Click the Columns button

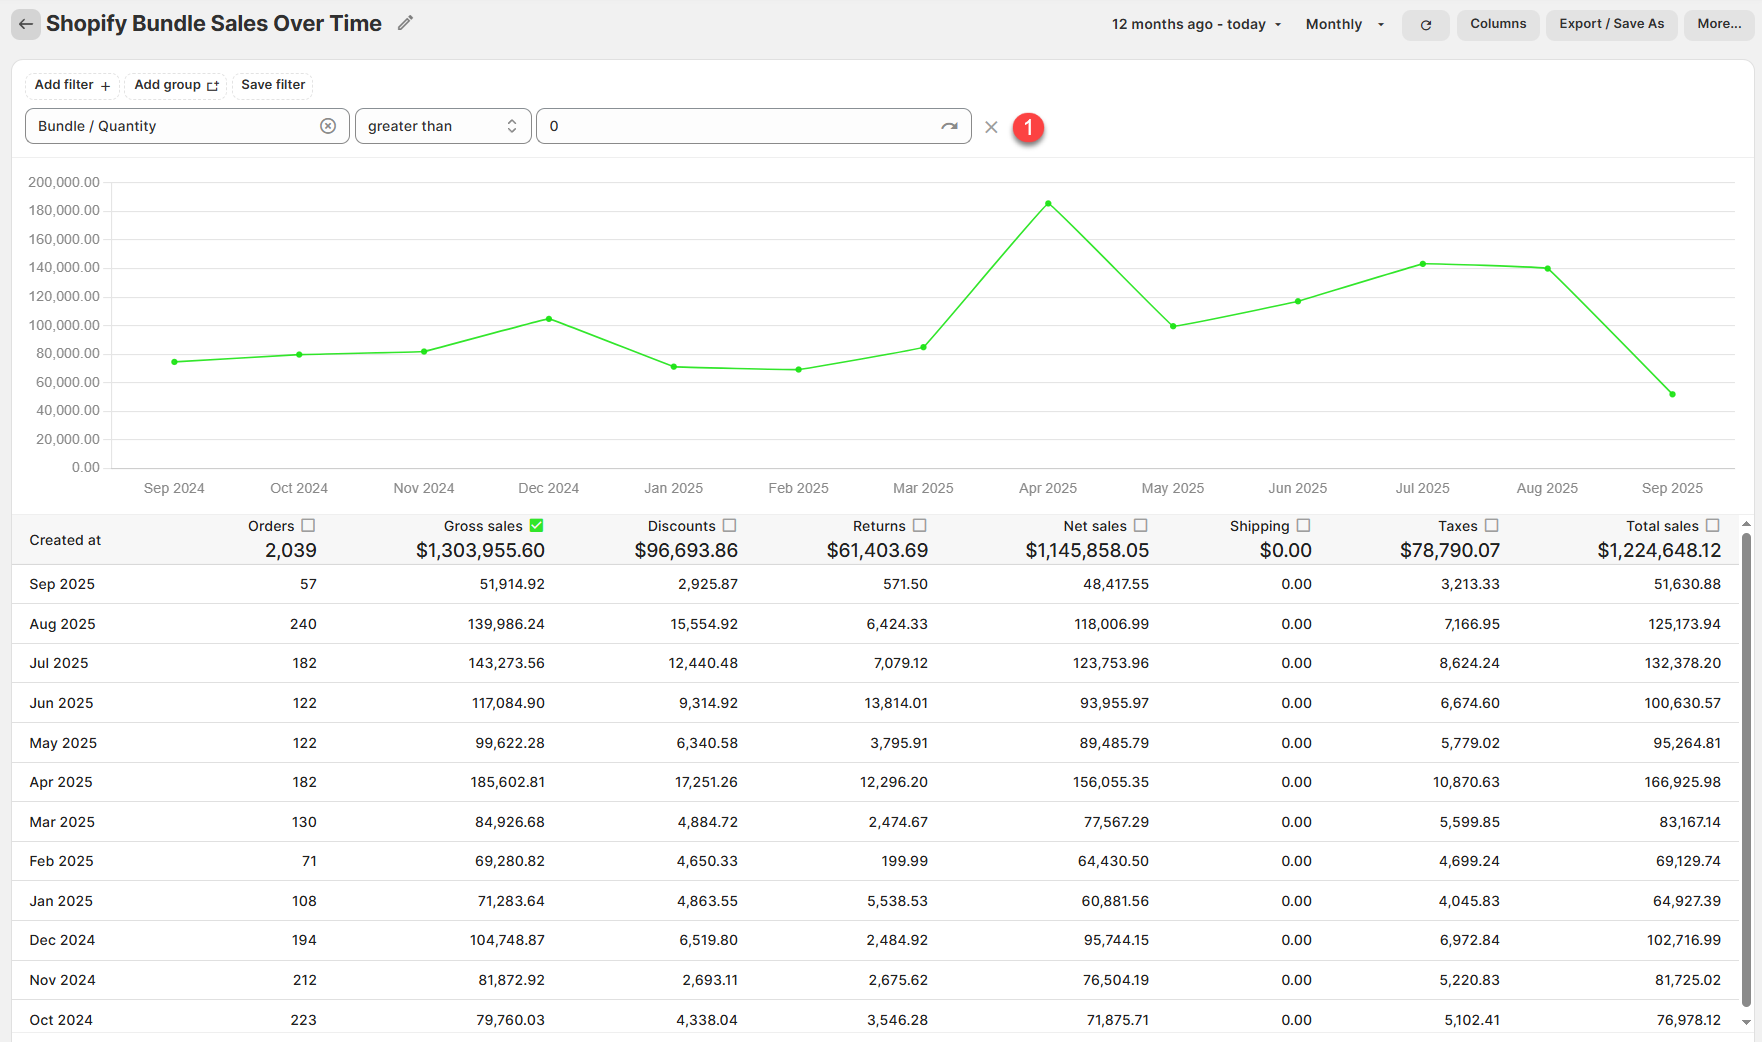tap(1497, 24)
